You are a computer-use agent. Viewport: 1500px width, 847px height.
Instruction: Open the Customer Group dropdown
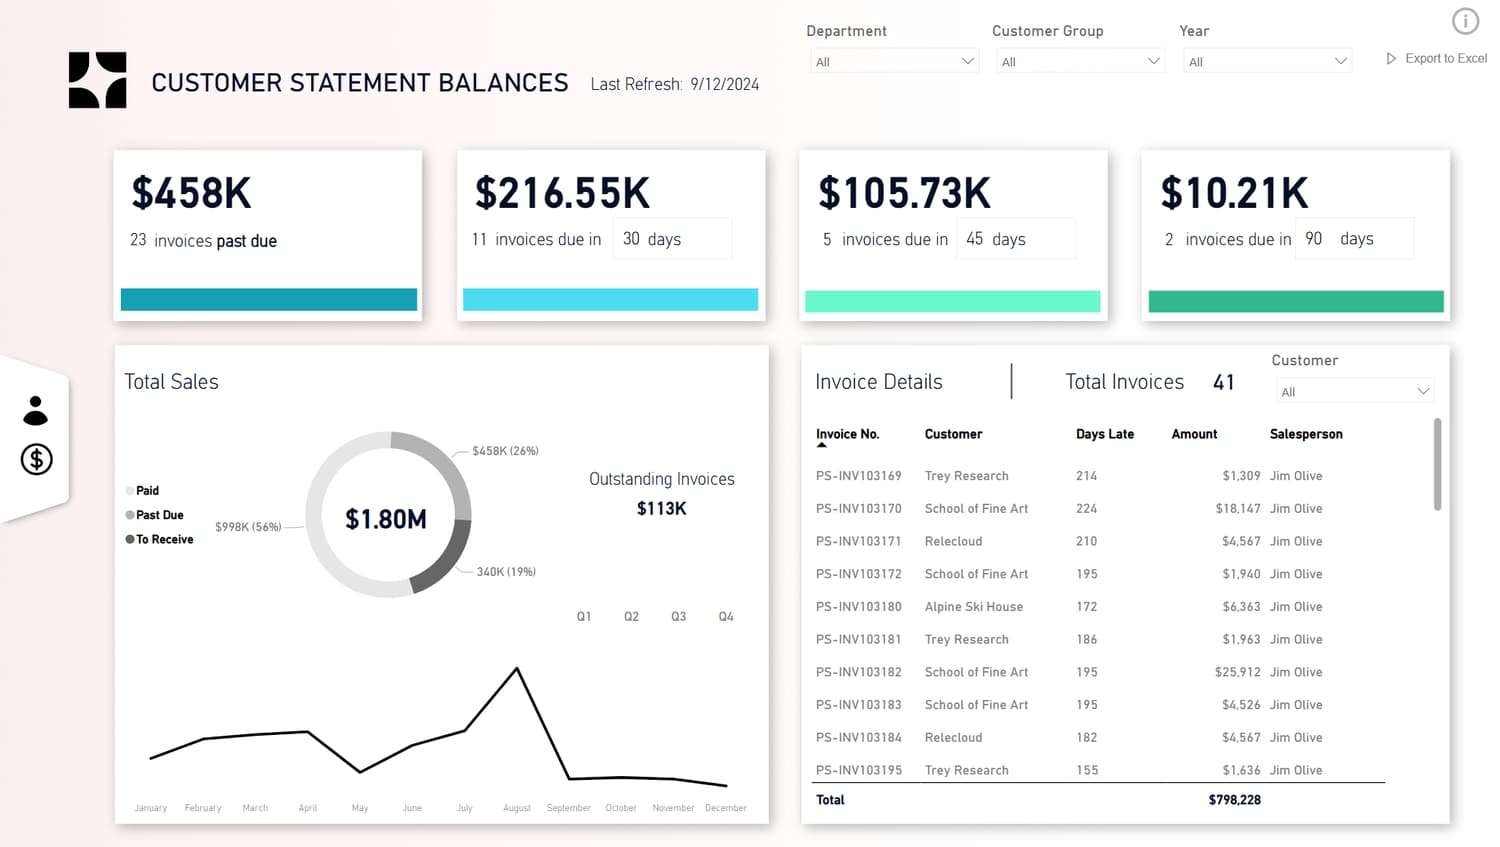click(x=1080, y=61)
